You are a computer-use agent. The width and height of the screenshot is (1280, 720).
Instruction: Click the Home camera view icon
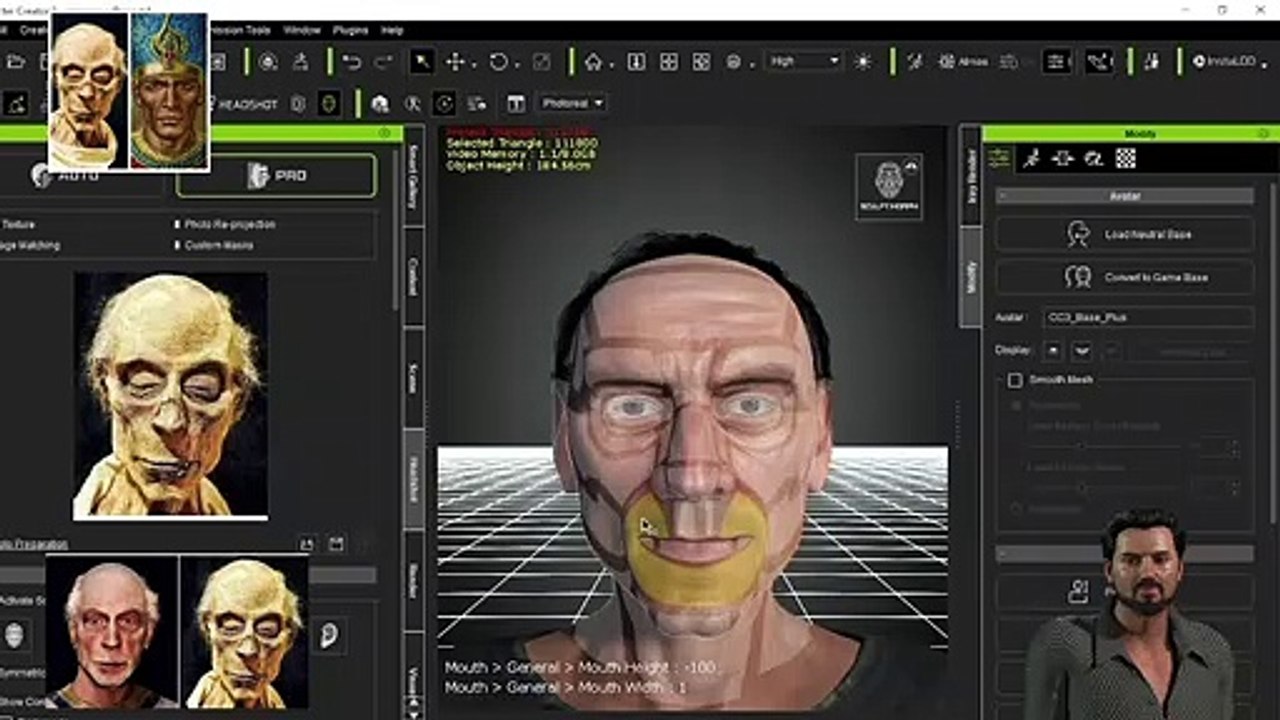(593, 62)
